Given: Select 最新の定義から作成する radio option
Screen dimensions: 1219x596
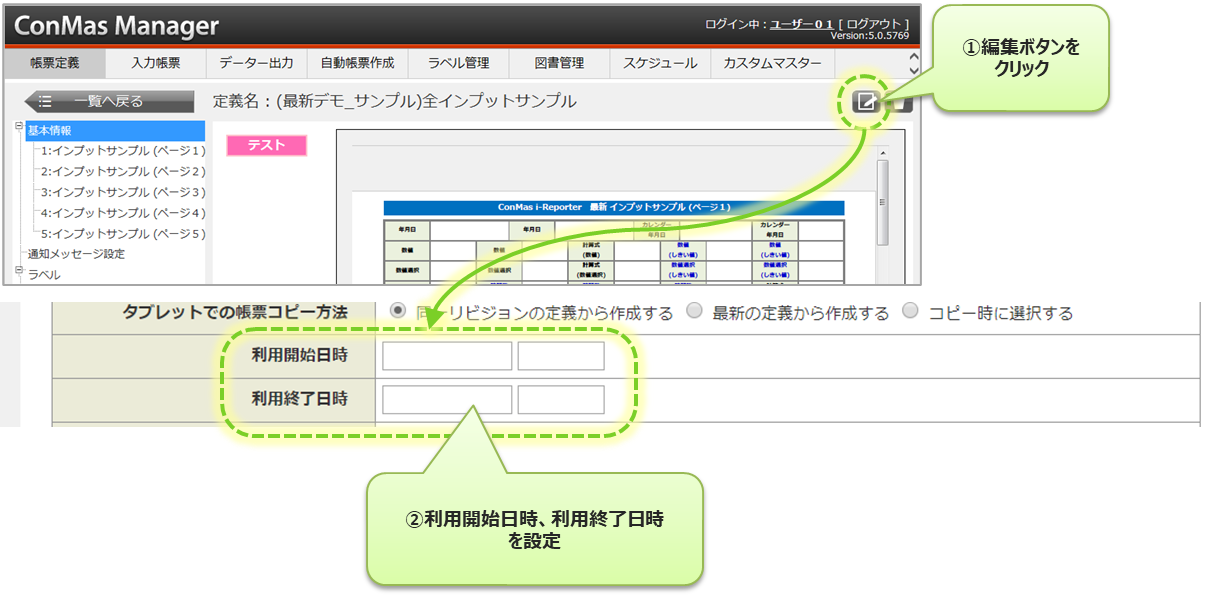Looking at the screenshot, I should [x=694, y=311].
